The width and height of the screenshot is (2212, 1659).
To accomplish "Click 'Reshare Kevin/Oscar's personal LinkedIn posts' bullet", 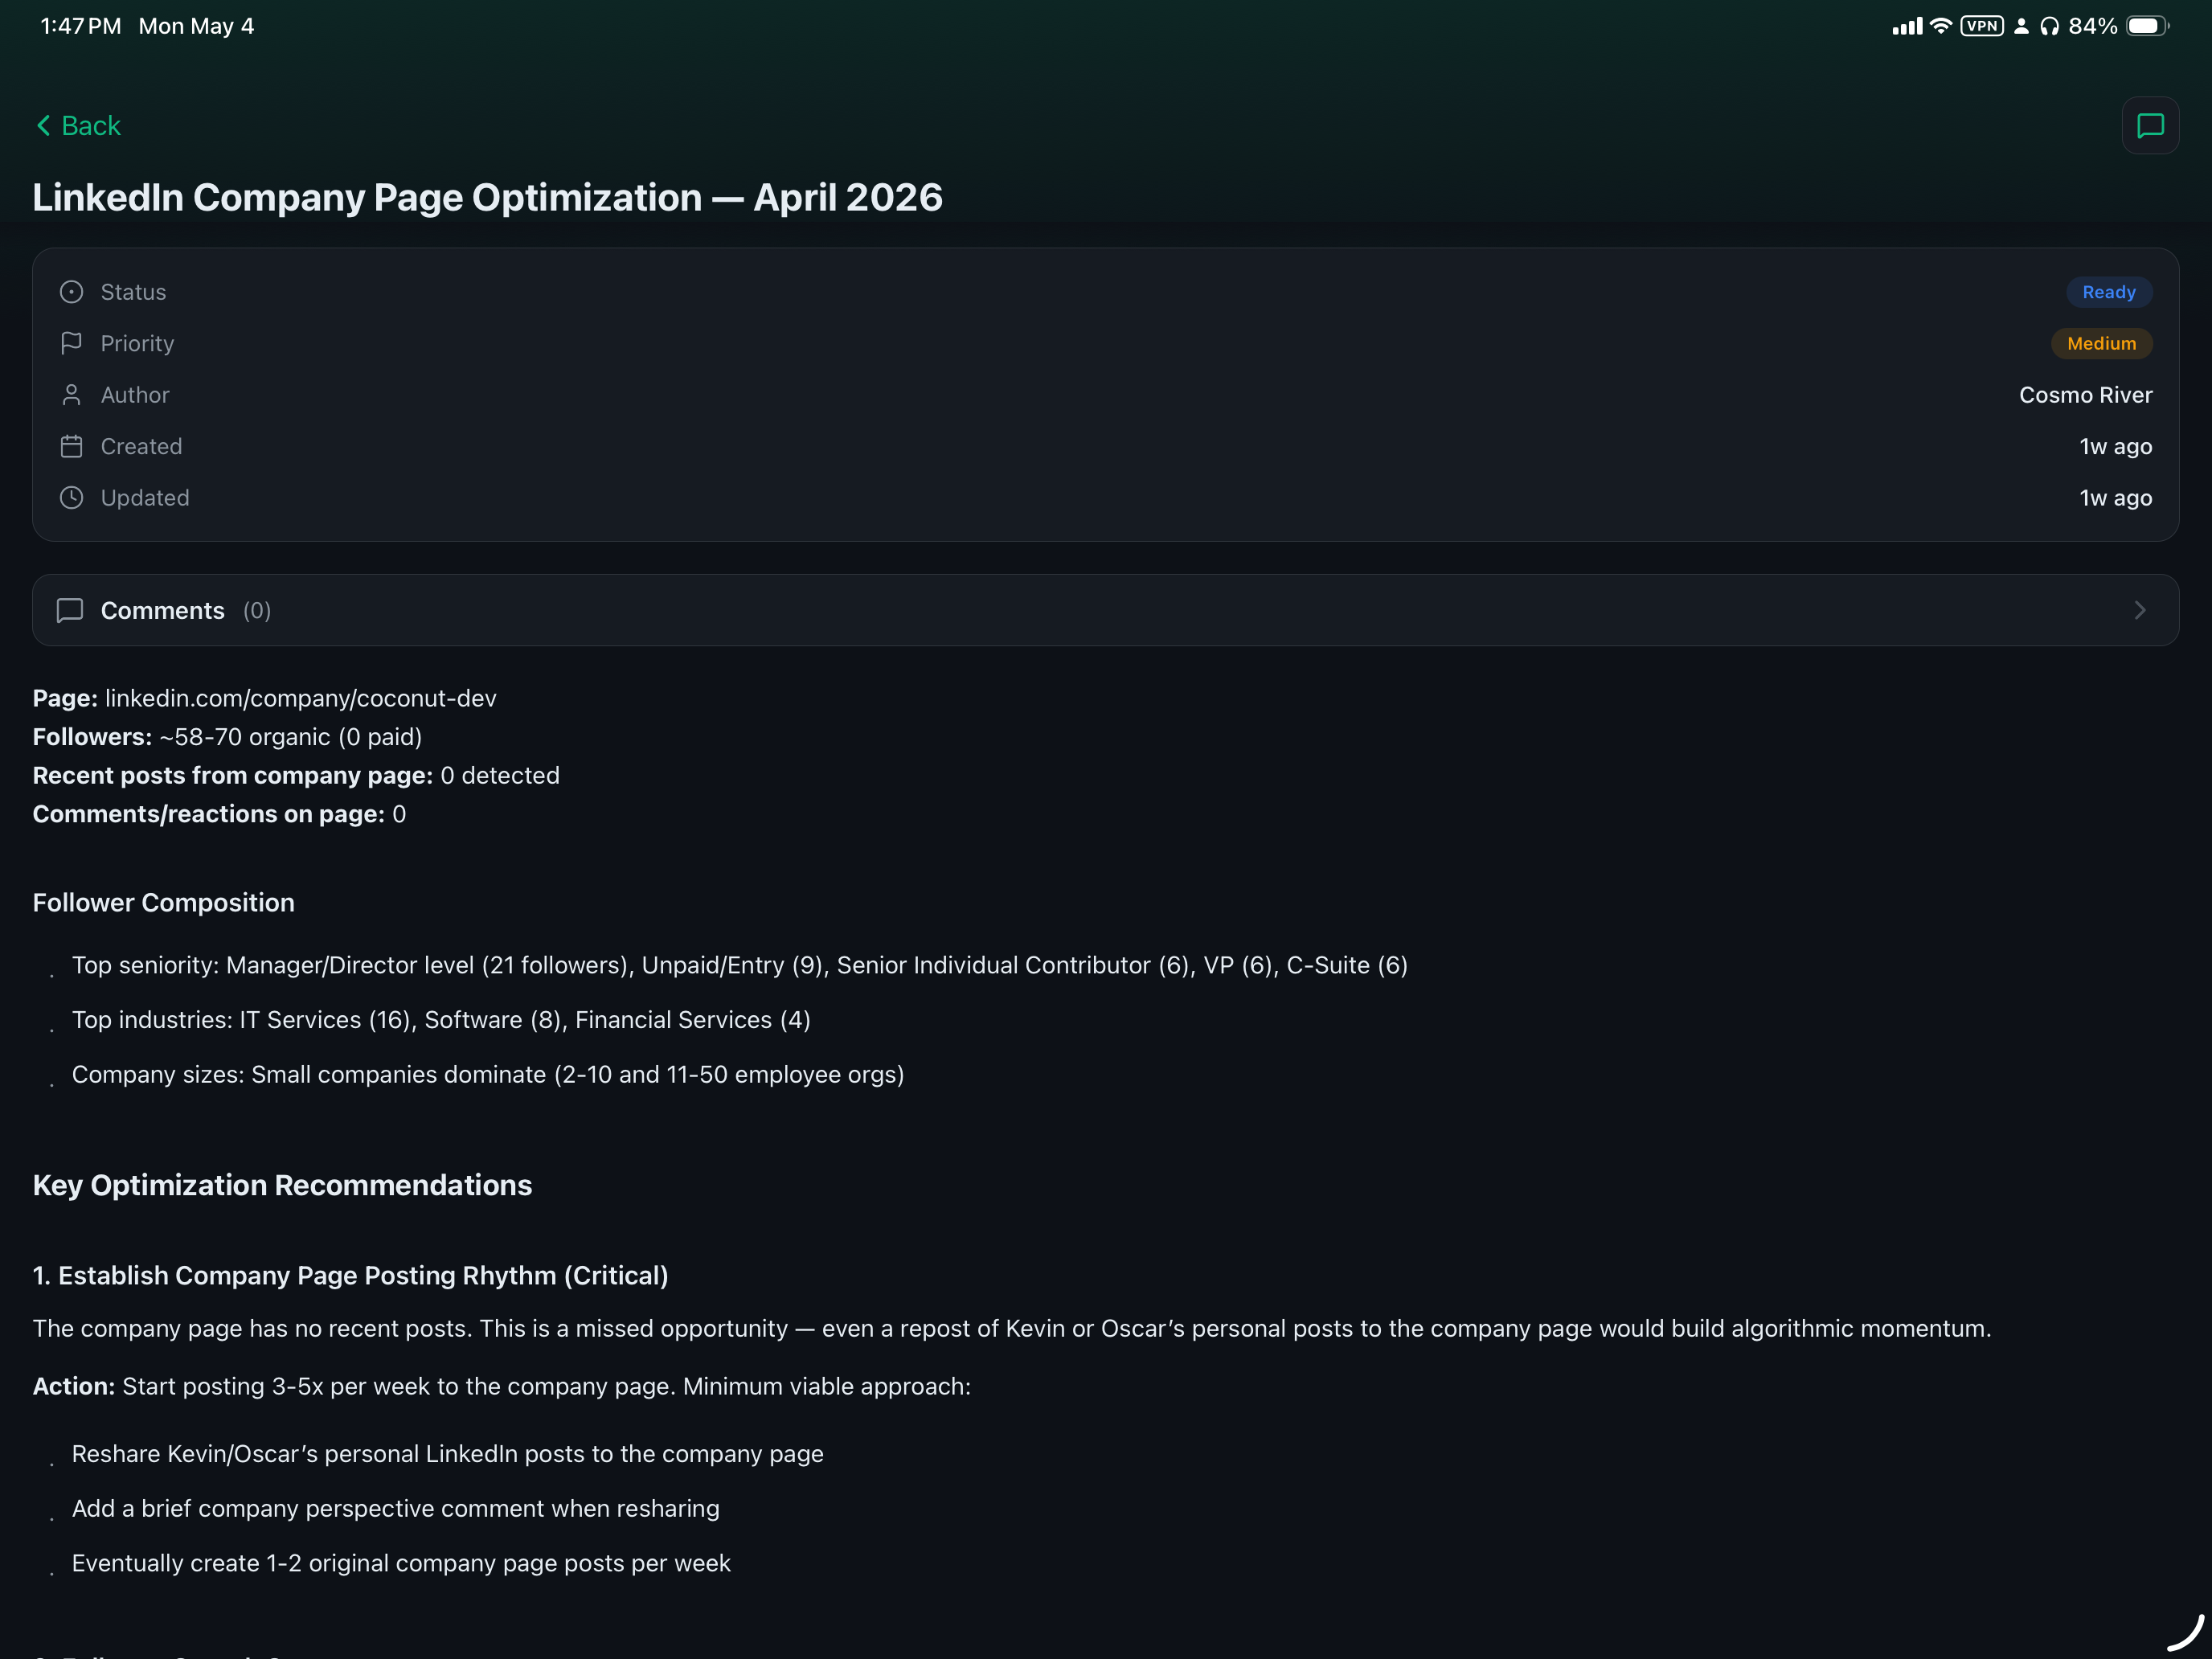I will 448,1453.
